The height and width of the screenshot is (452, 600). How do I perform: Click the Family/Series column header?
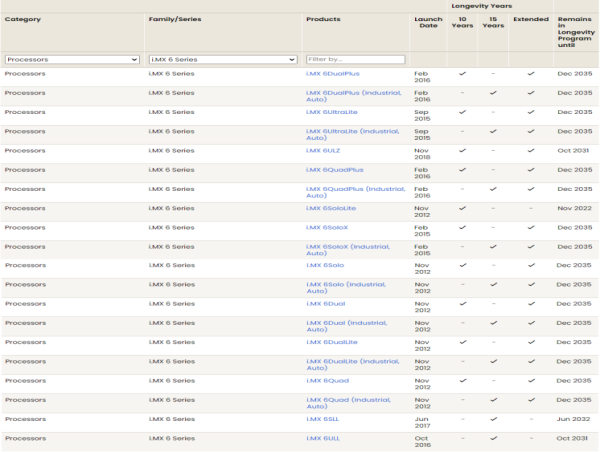click(175, 19)
